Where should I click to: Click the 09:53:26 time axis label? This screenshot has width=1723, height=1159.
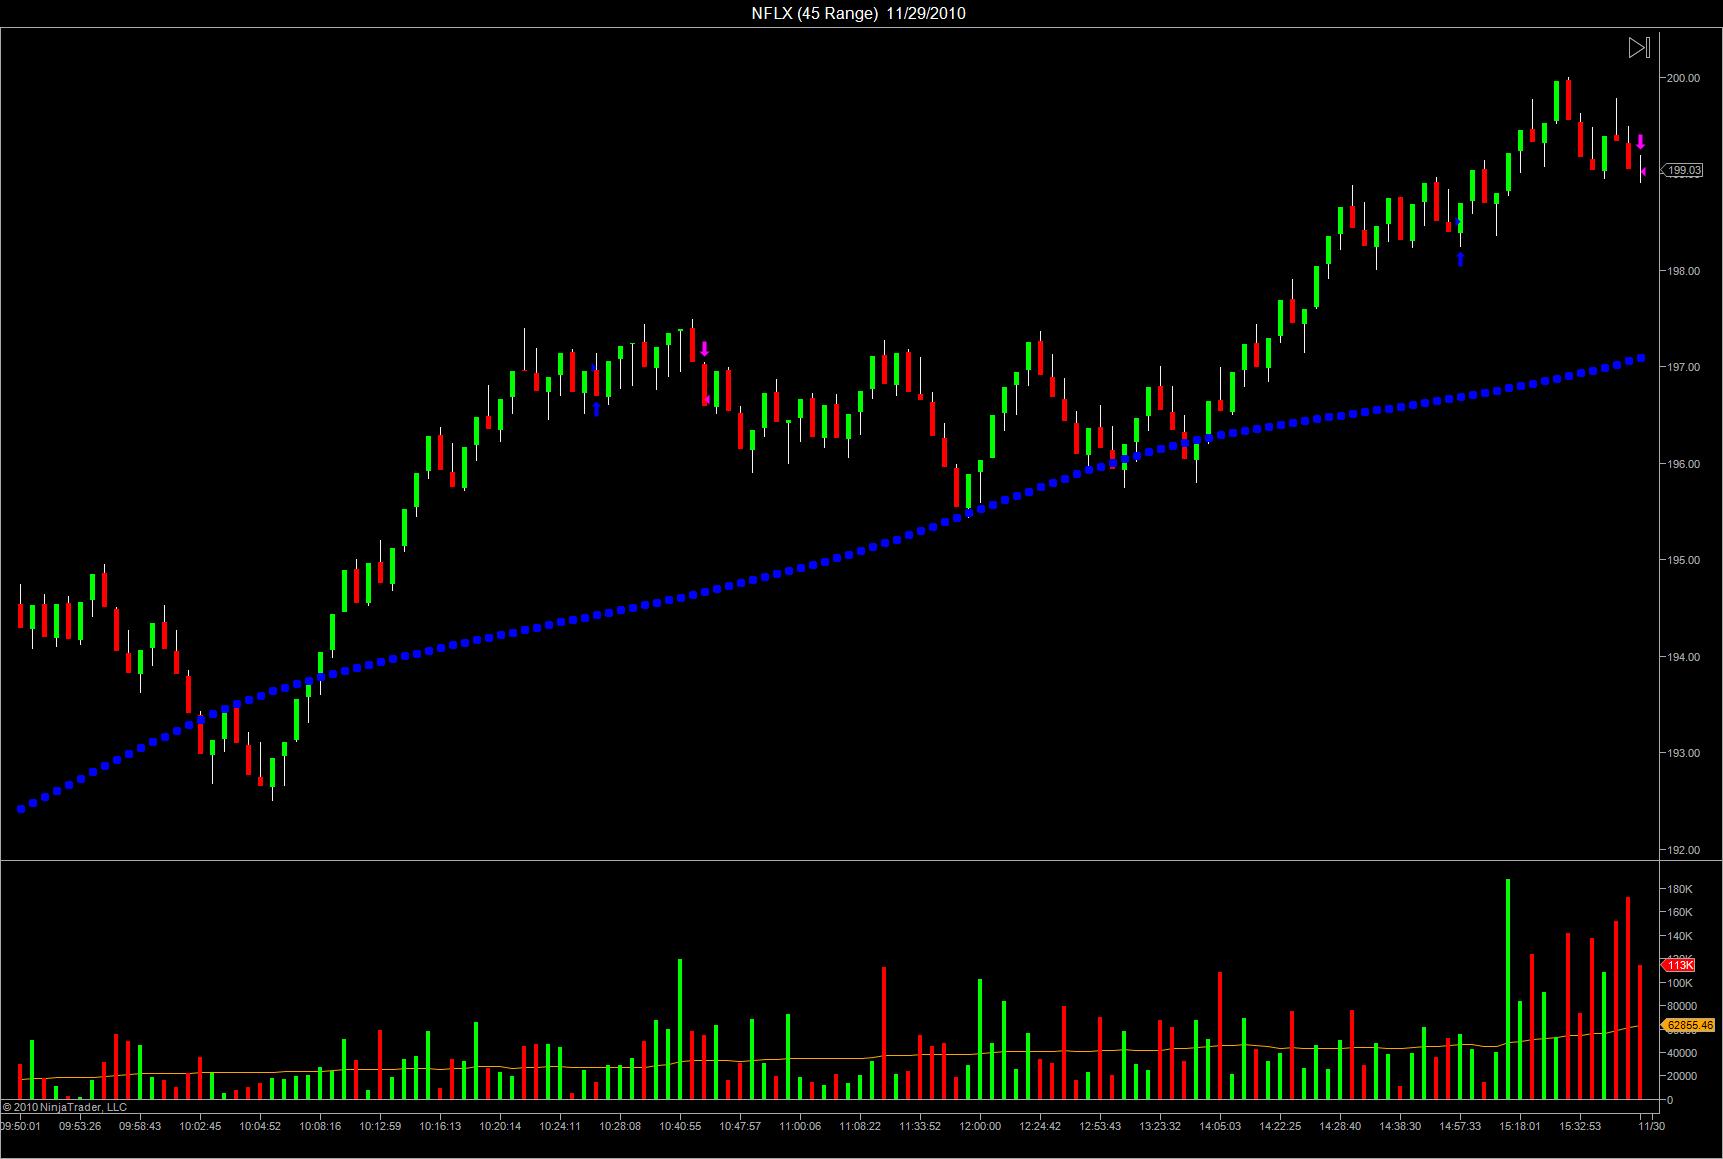click(x=80, y=1126)
